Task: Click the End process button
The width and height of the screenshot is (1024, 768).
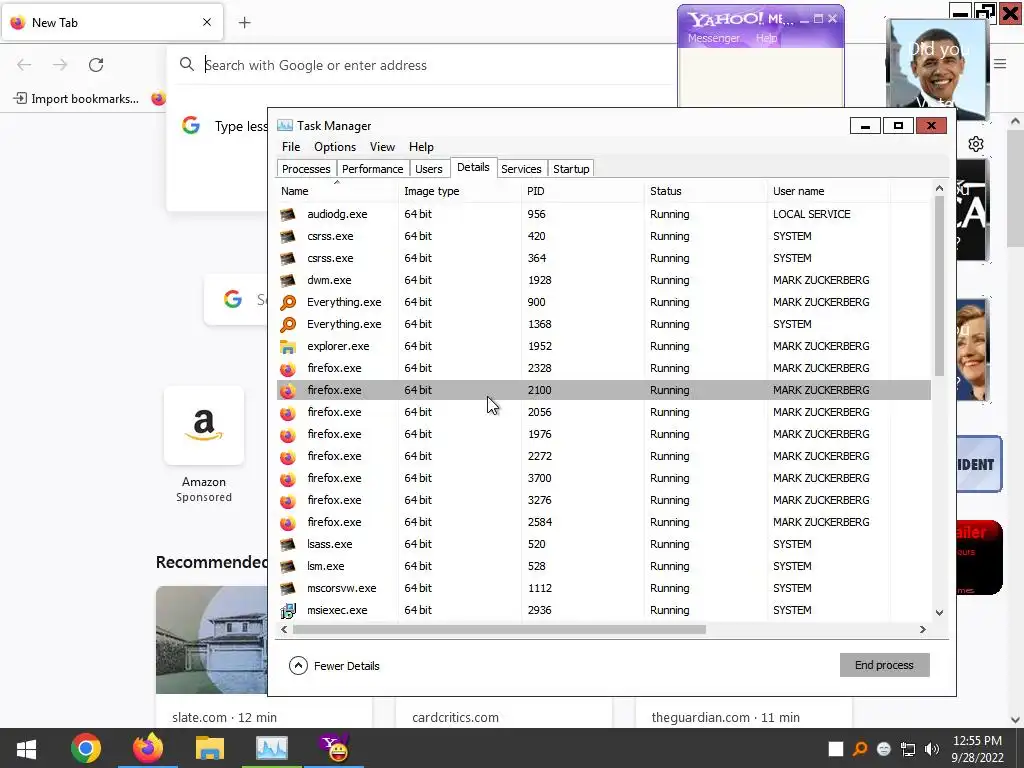Action: pyautogui.click(x=884, y=665)
